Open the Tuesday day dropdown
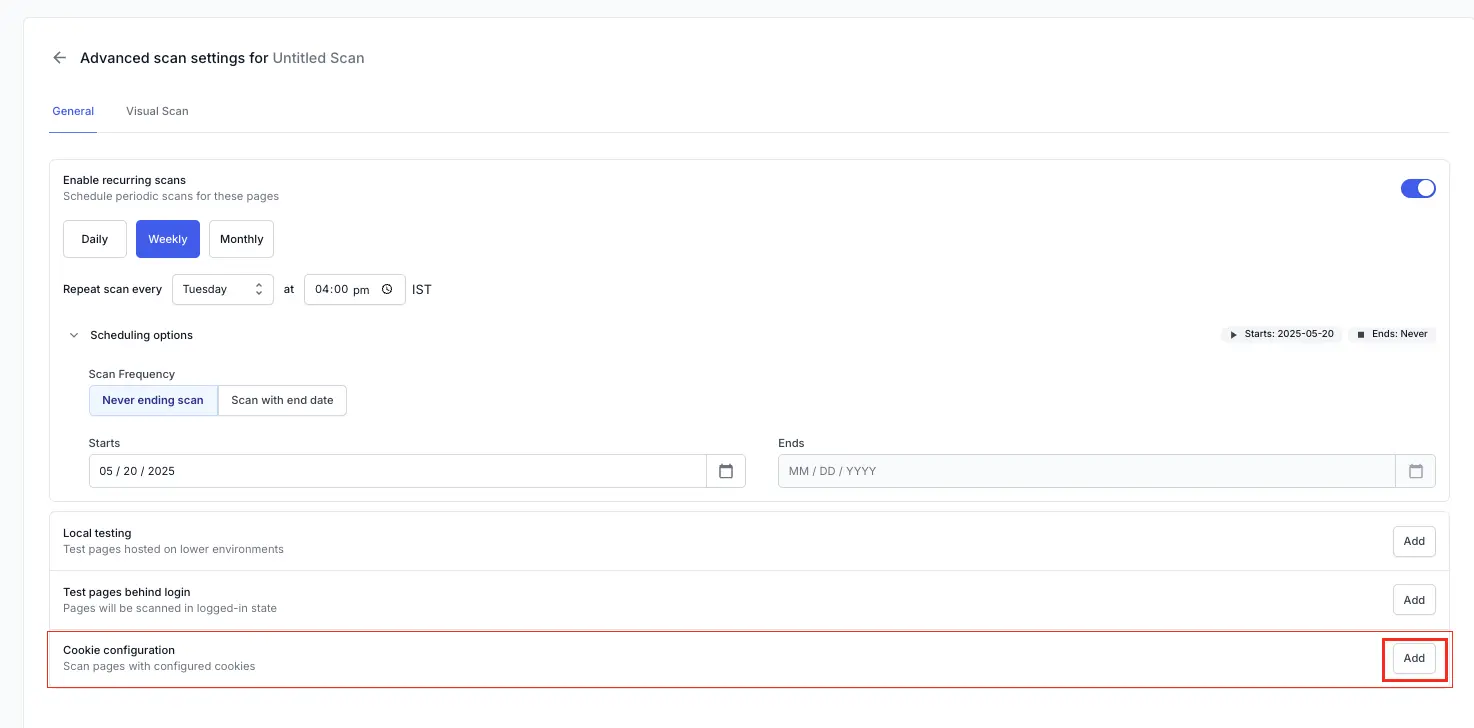This screenshot has width=1474, height=728. (x=223, y=289)
